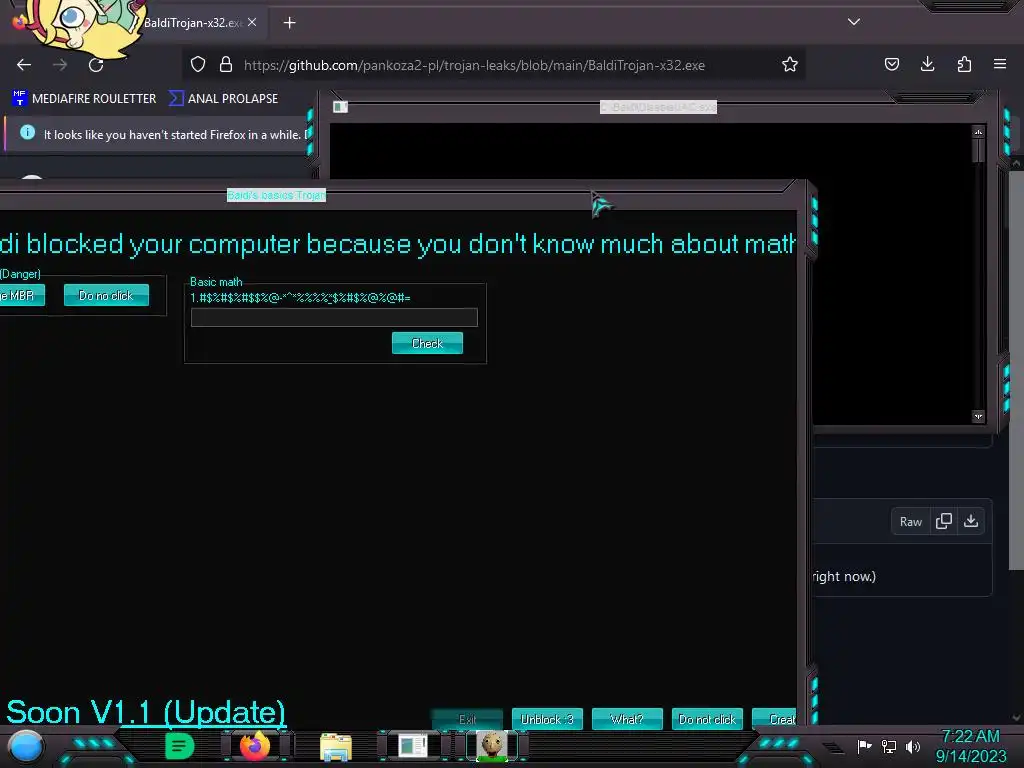The width and height of the screenshot is (1024, 768).
Task: Open the Start orb menu
Action: pos(25,747)
